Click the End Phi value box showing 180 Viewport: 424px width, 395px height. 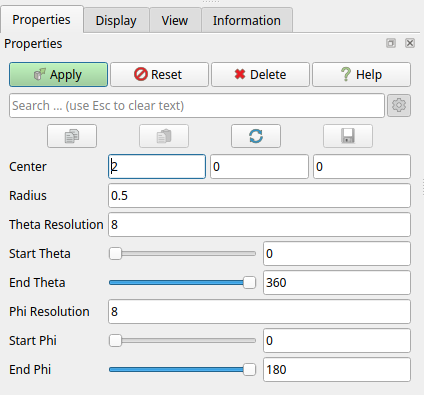337,370
